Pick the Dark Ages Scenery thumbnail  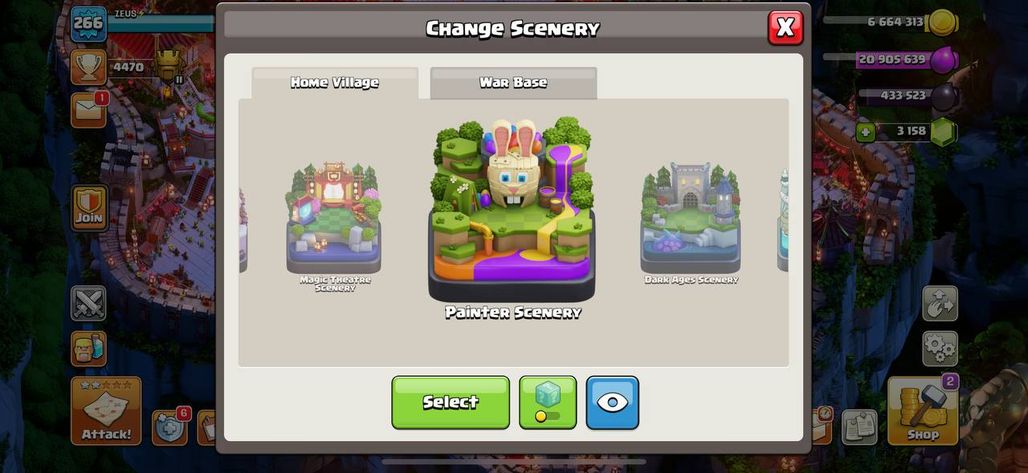(x=690, y=218)
